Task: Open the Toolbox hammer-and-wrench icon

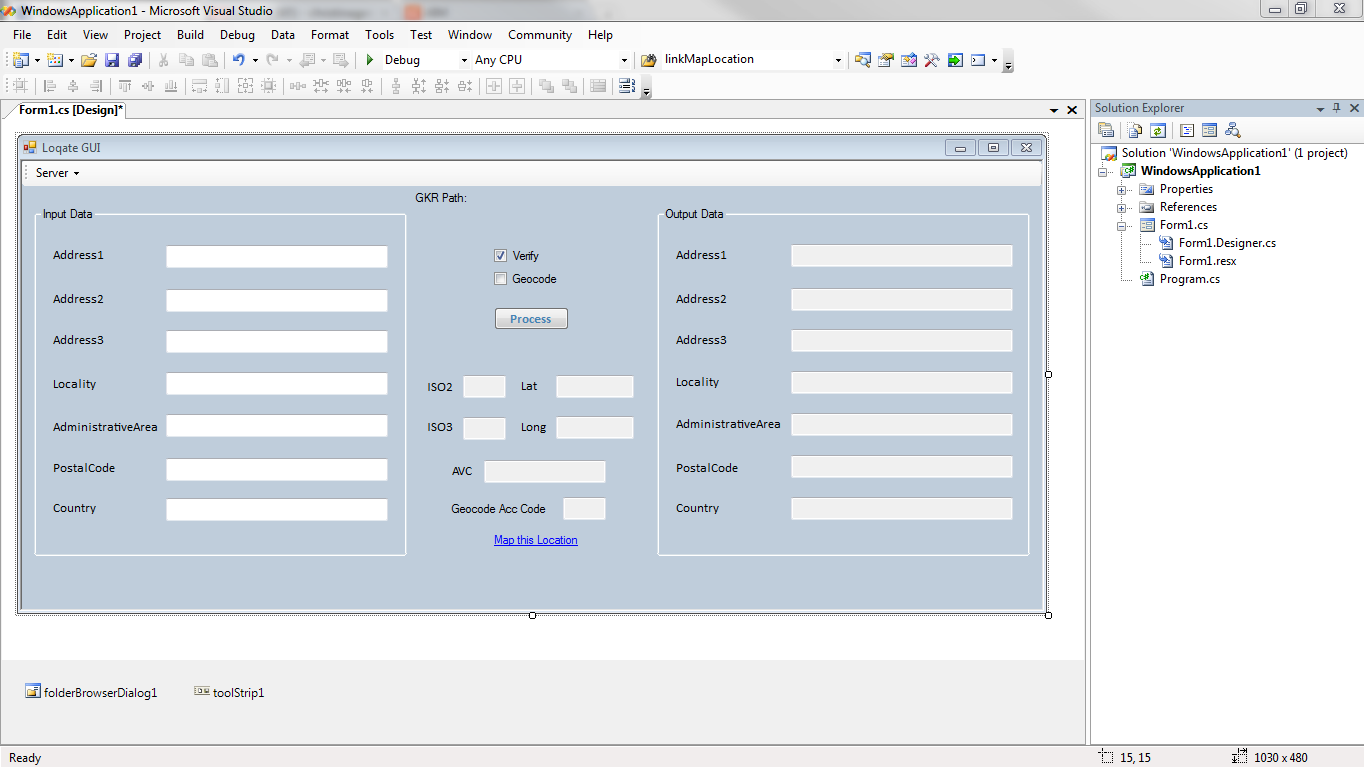Action: pyautogui.click(x=931, y=60)
